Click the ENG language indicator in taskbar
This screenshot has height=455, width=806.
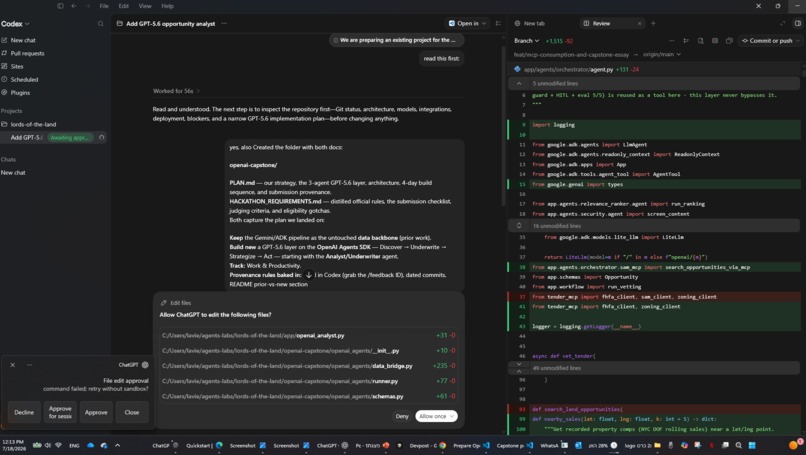pos(75,446)
